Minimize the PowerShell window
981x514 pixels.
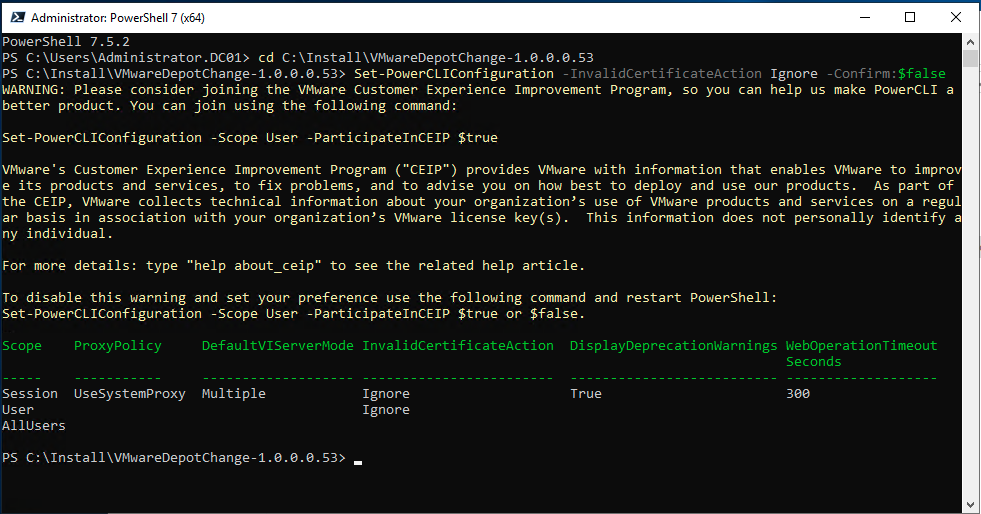(865, 17)
